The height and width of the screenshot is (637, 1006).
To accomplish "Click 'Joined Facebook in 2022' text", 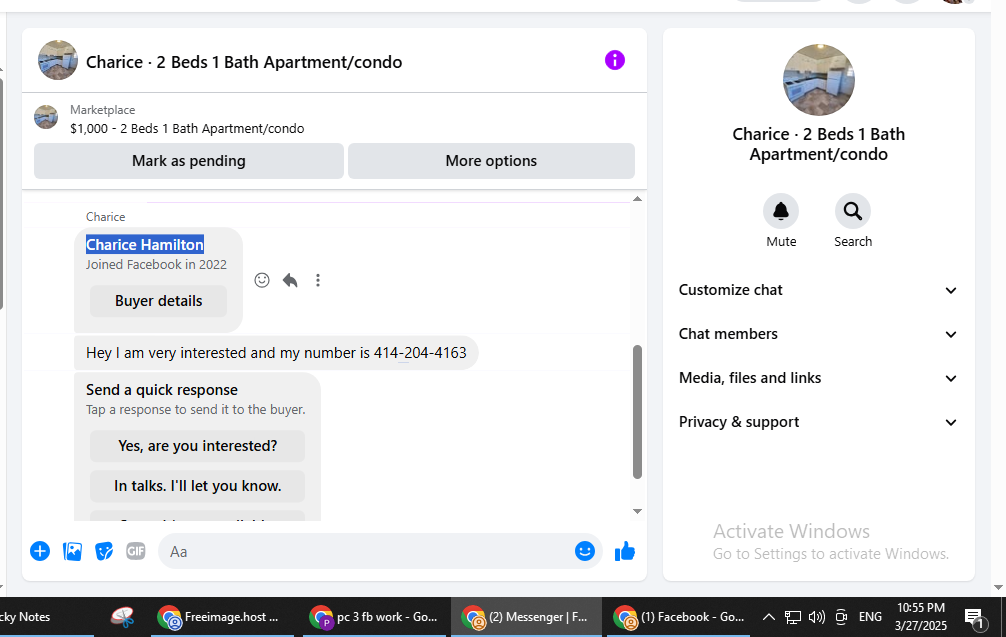I will [157, 265].
